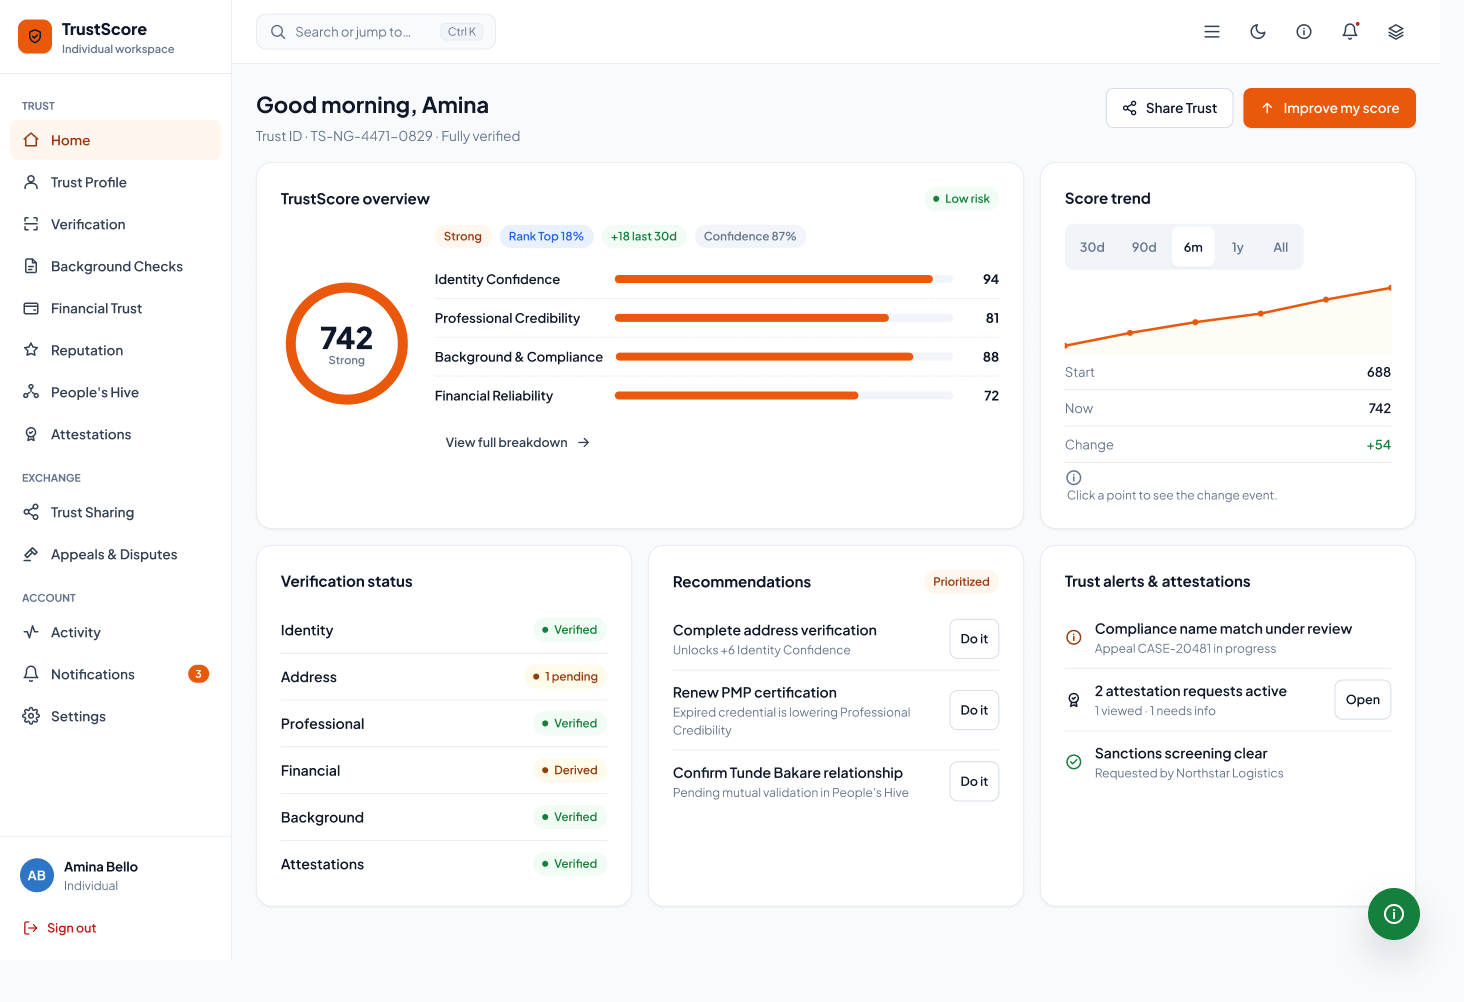Viewport: 1464px width, 1002px height.
Task: Open View full breakdown link
Action: (x=518, y=442)
